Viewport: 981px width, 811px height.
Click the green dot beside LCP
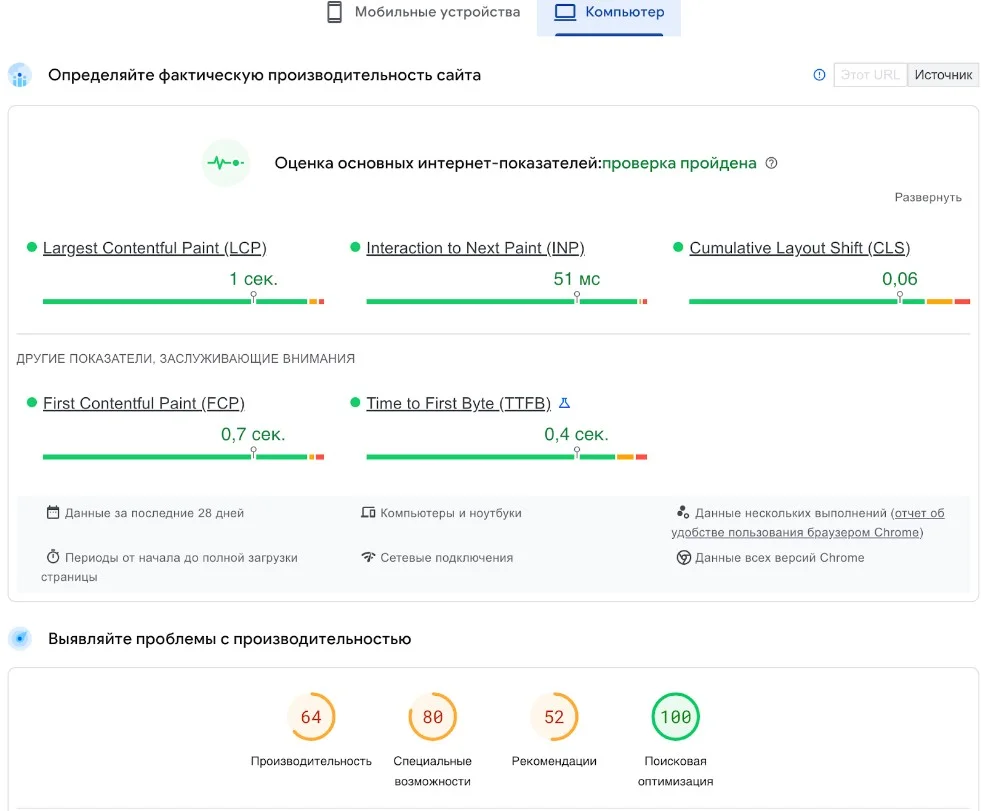pyautogui.click(x=32, y=247)
